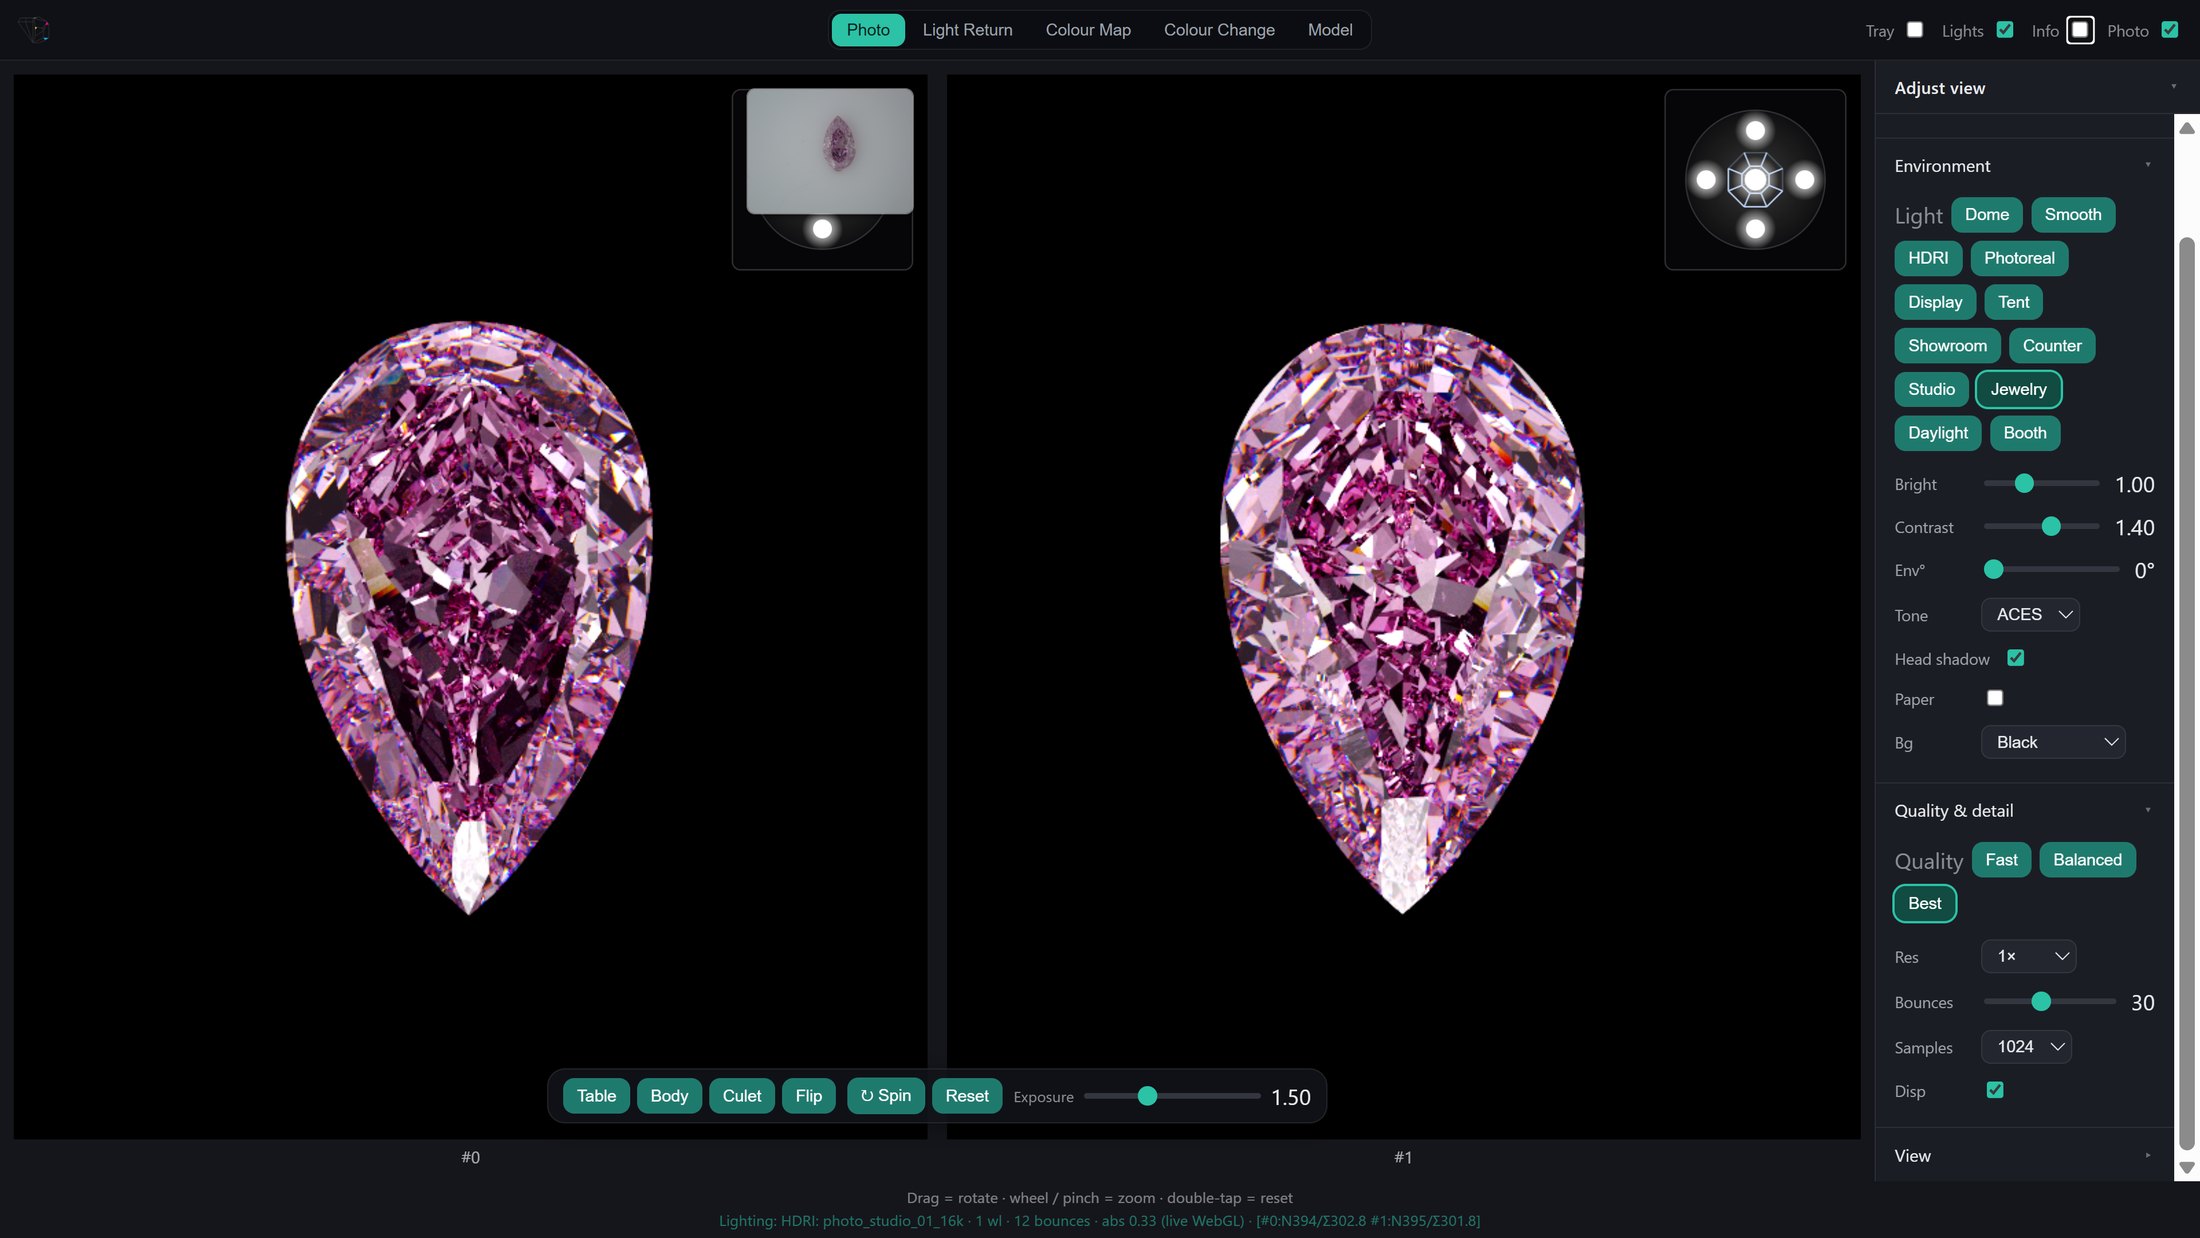Toggle the Tray checkbox
Screen dimensions: 2200x1238
1914,30
